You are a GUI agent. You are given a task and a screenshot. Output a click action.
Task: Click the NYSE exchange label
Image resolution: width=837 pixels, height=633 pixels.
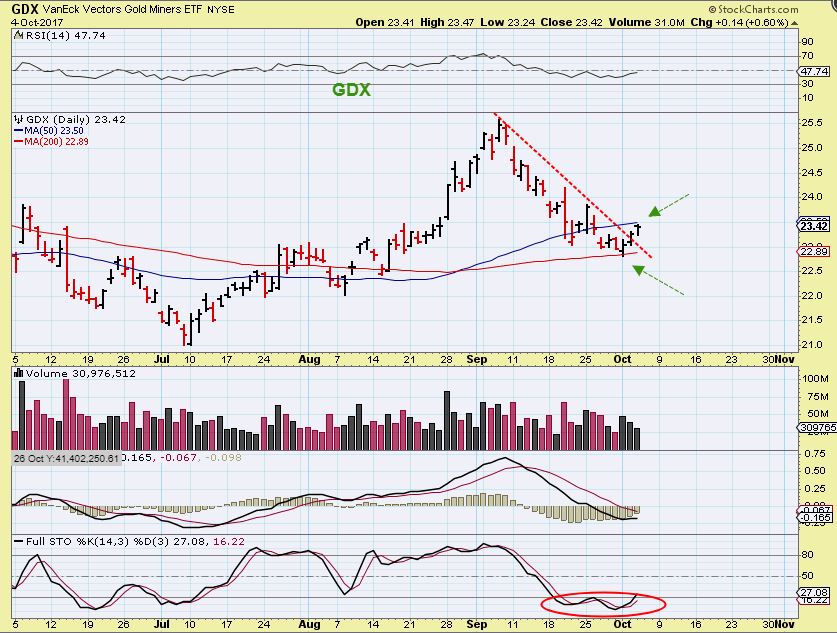click(x=220, y=10)
